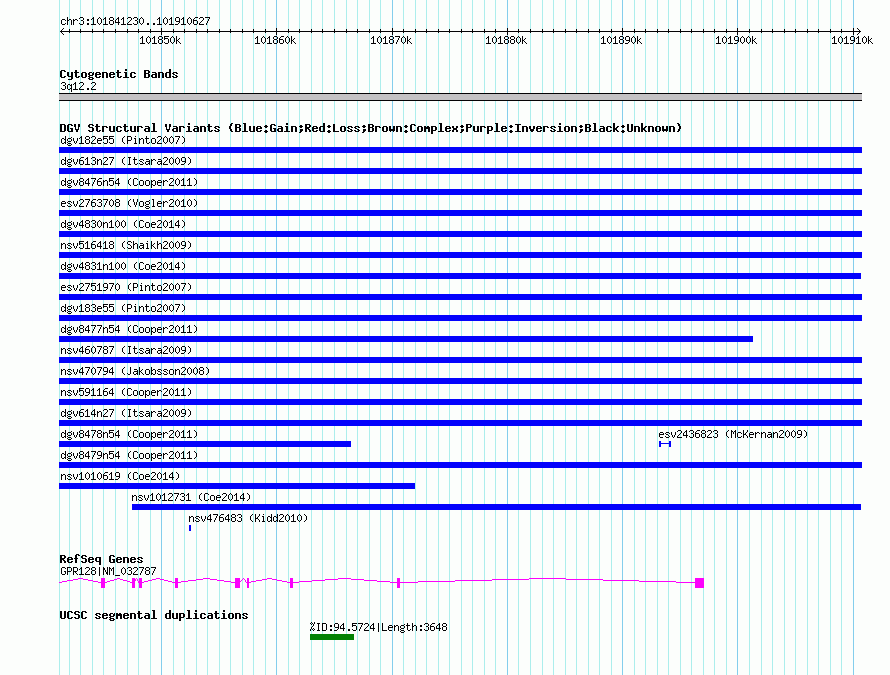This screenshot has height=675, width=890.
Task: Click the 101910k ruler tick label
Action: point(852,40)
